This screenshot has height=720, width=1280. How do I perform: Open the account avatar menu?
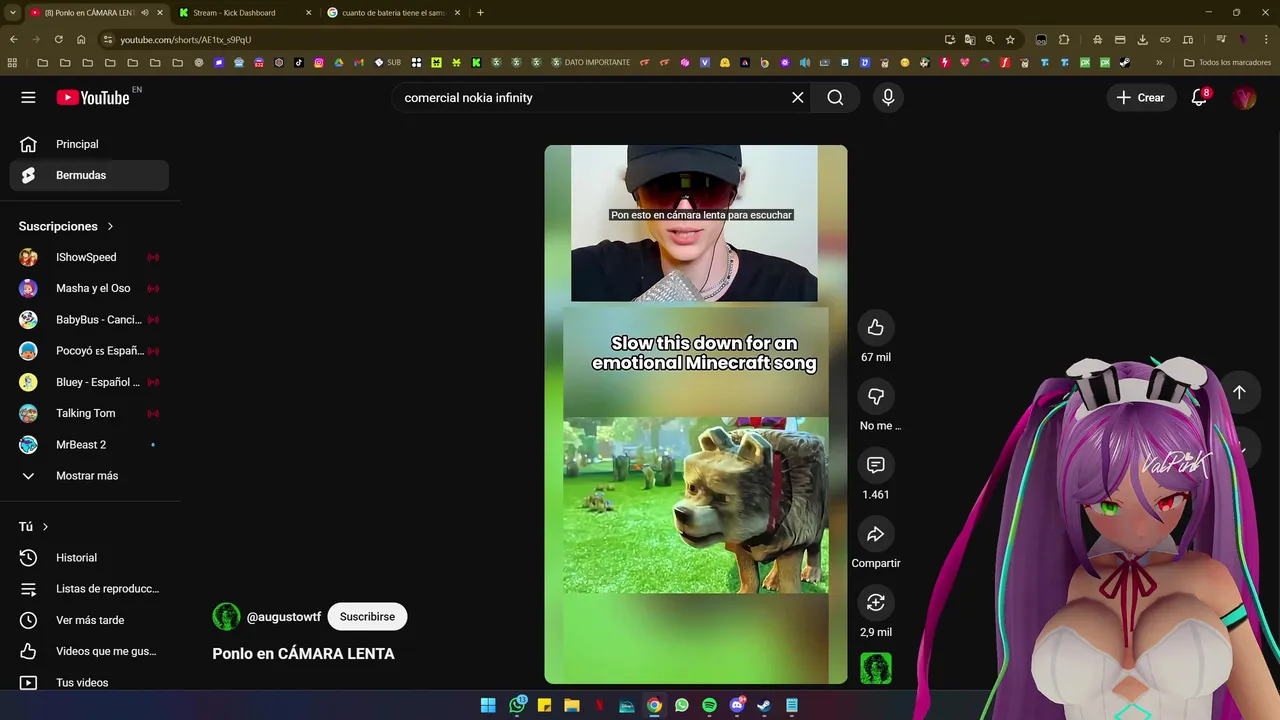pyautogui.click(x=1244, y=98)
